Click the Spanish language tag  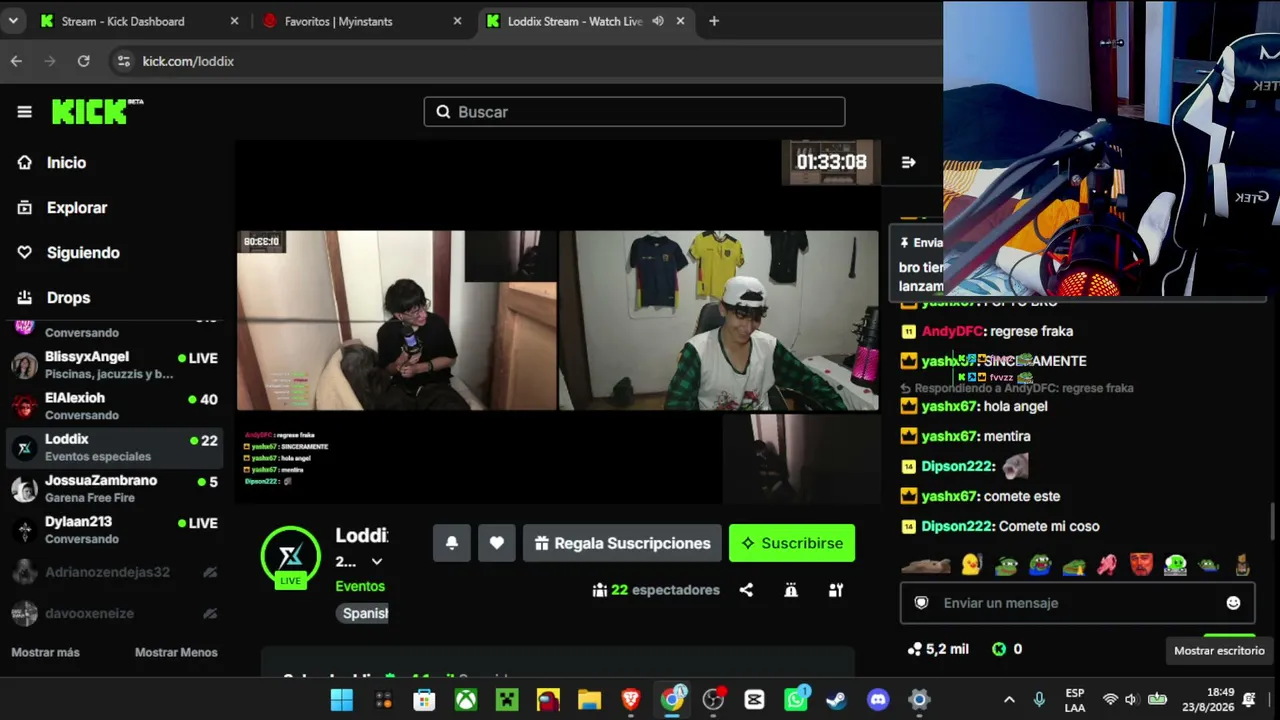click(363, 613)
